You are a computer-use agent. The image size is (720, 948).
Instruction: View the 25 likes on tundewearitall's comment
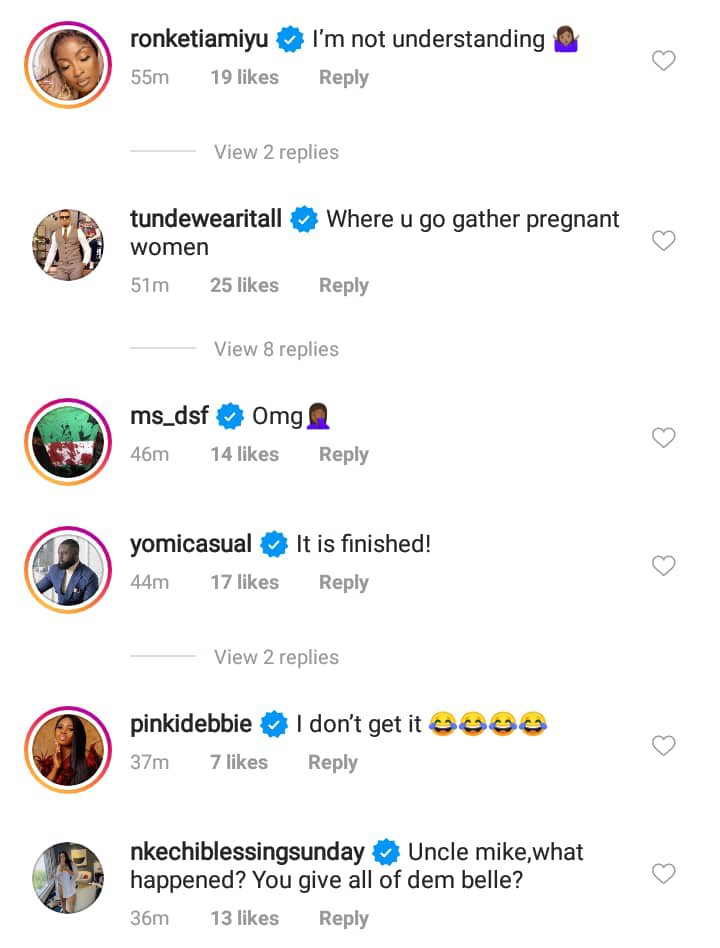pyautogui.click(x=244, y=285)
